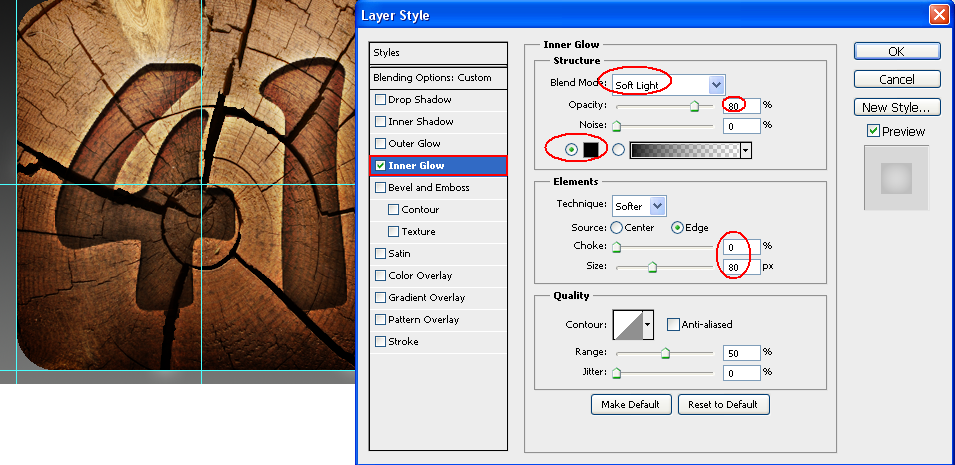Click the Jitter percent field
The width and height of the screenshot is (955, 465).
742,372
